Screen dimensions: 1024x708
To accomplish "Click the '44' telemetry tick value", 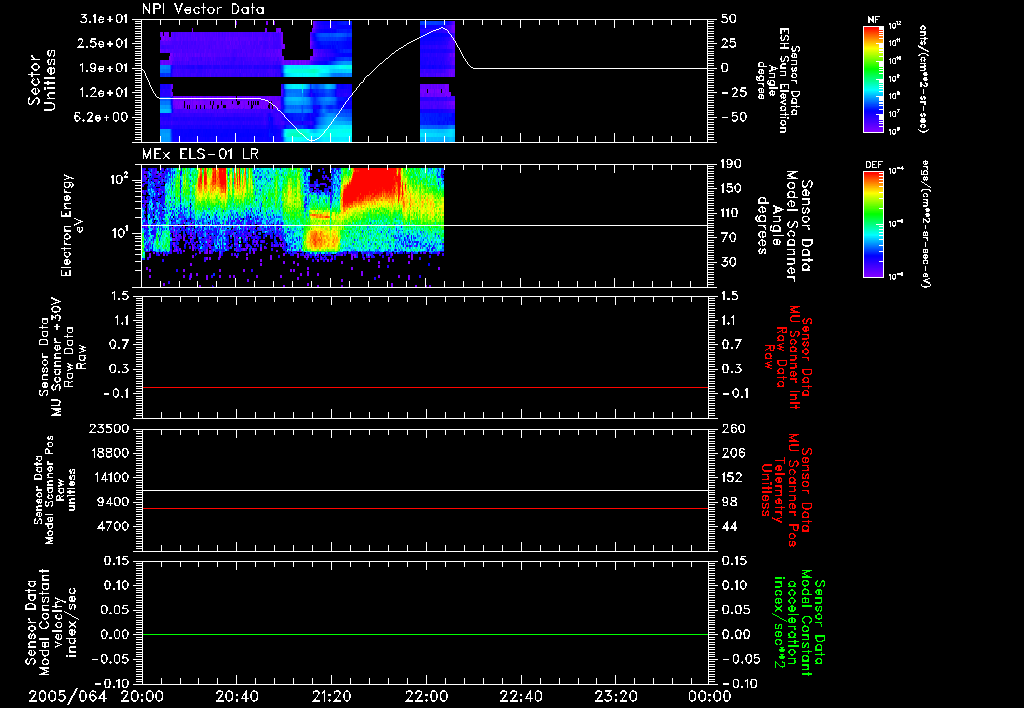I will tap(729, 526).
